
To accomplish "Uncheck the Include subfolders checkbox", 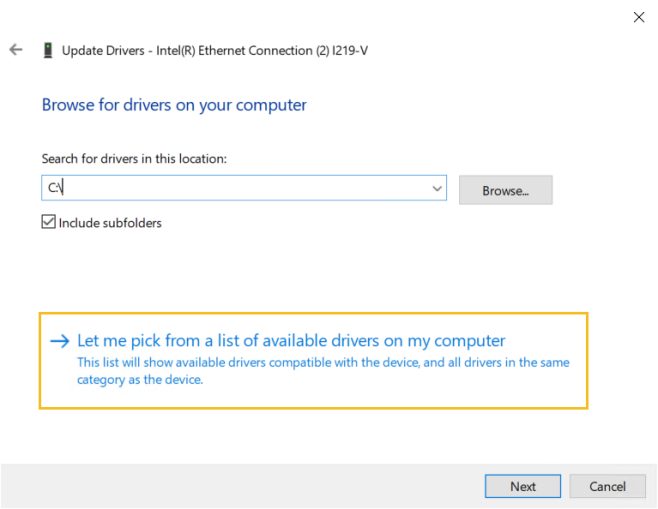I will tap(48, 223).
